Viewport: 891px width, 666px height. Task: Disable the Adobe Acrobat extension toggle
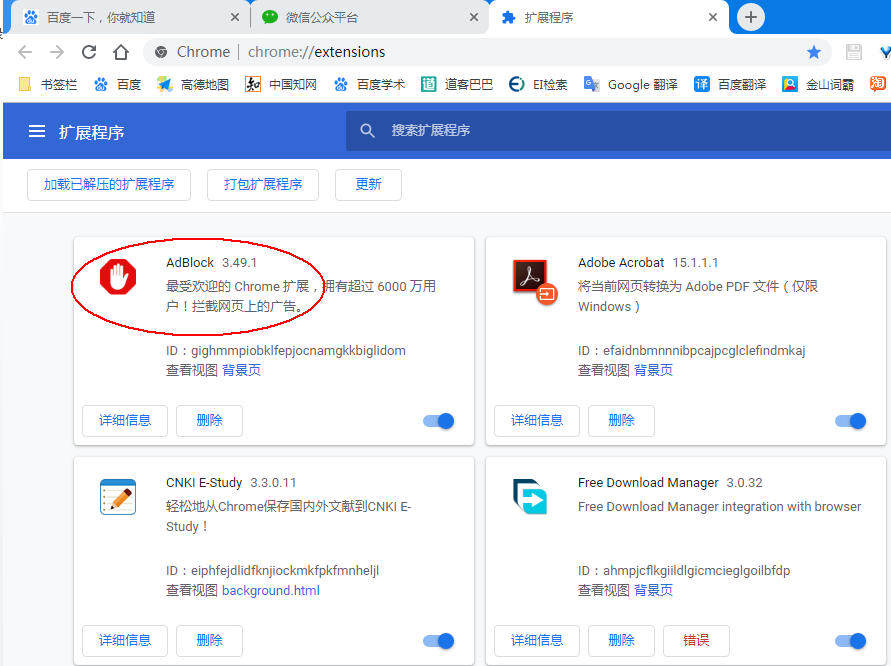click(x=851, y=421)
